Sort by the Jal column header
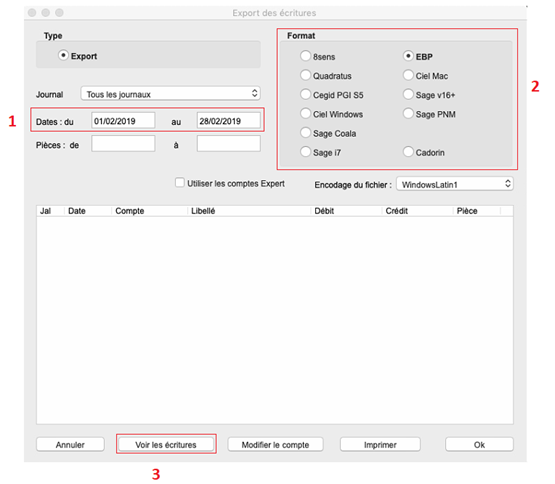This screenshot has width=555, height=484. 50,211
